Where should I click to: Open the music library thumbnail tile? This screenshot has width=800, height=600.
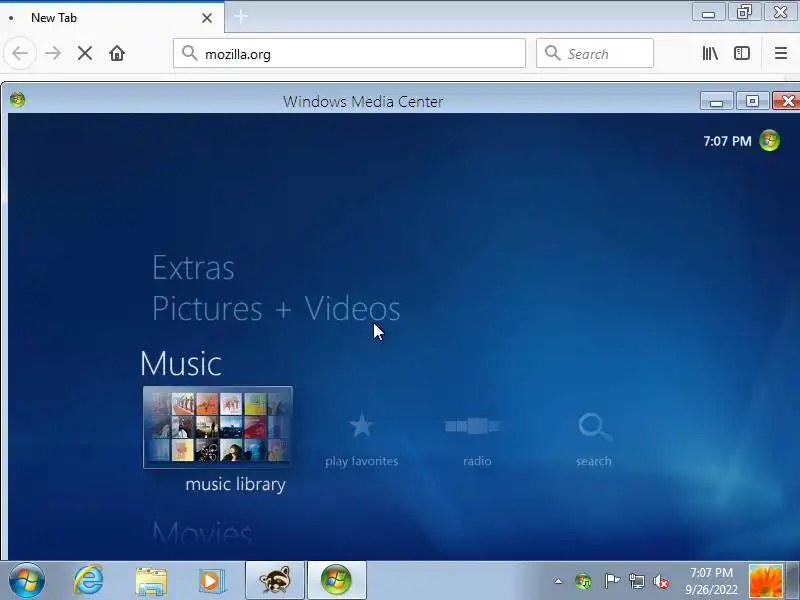tap(218, 427)
